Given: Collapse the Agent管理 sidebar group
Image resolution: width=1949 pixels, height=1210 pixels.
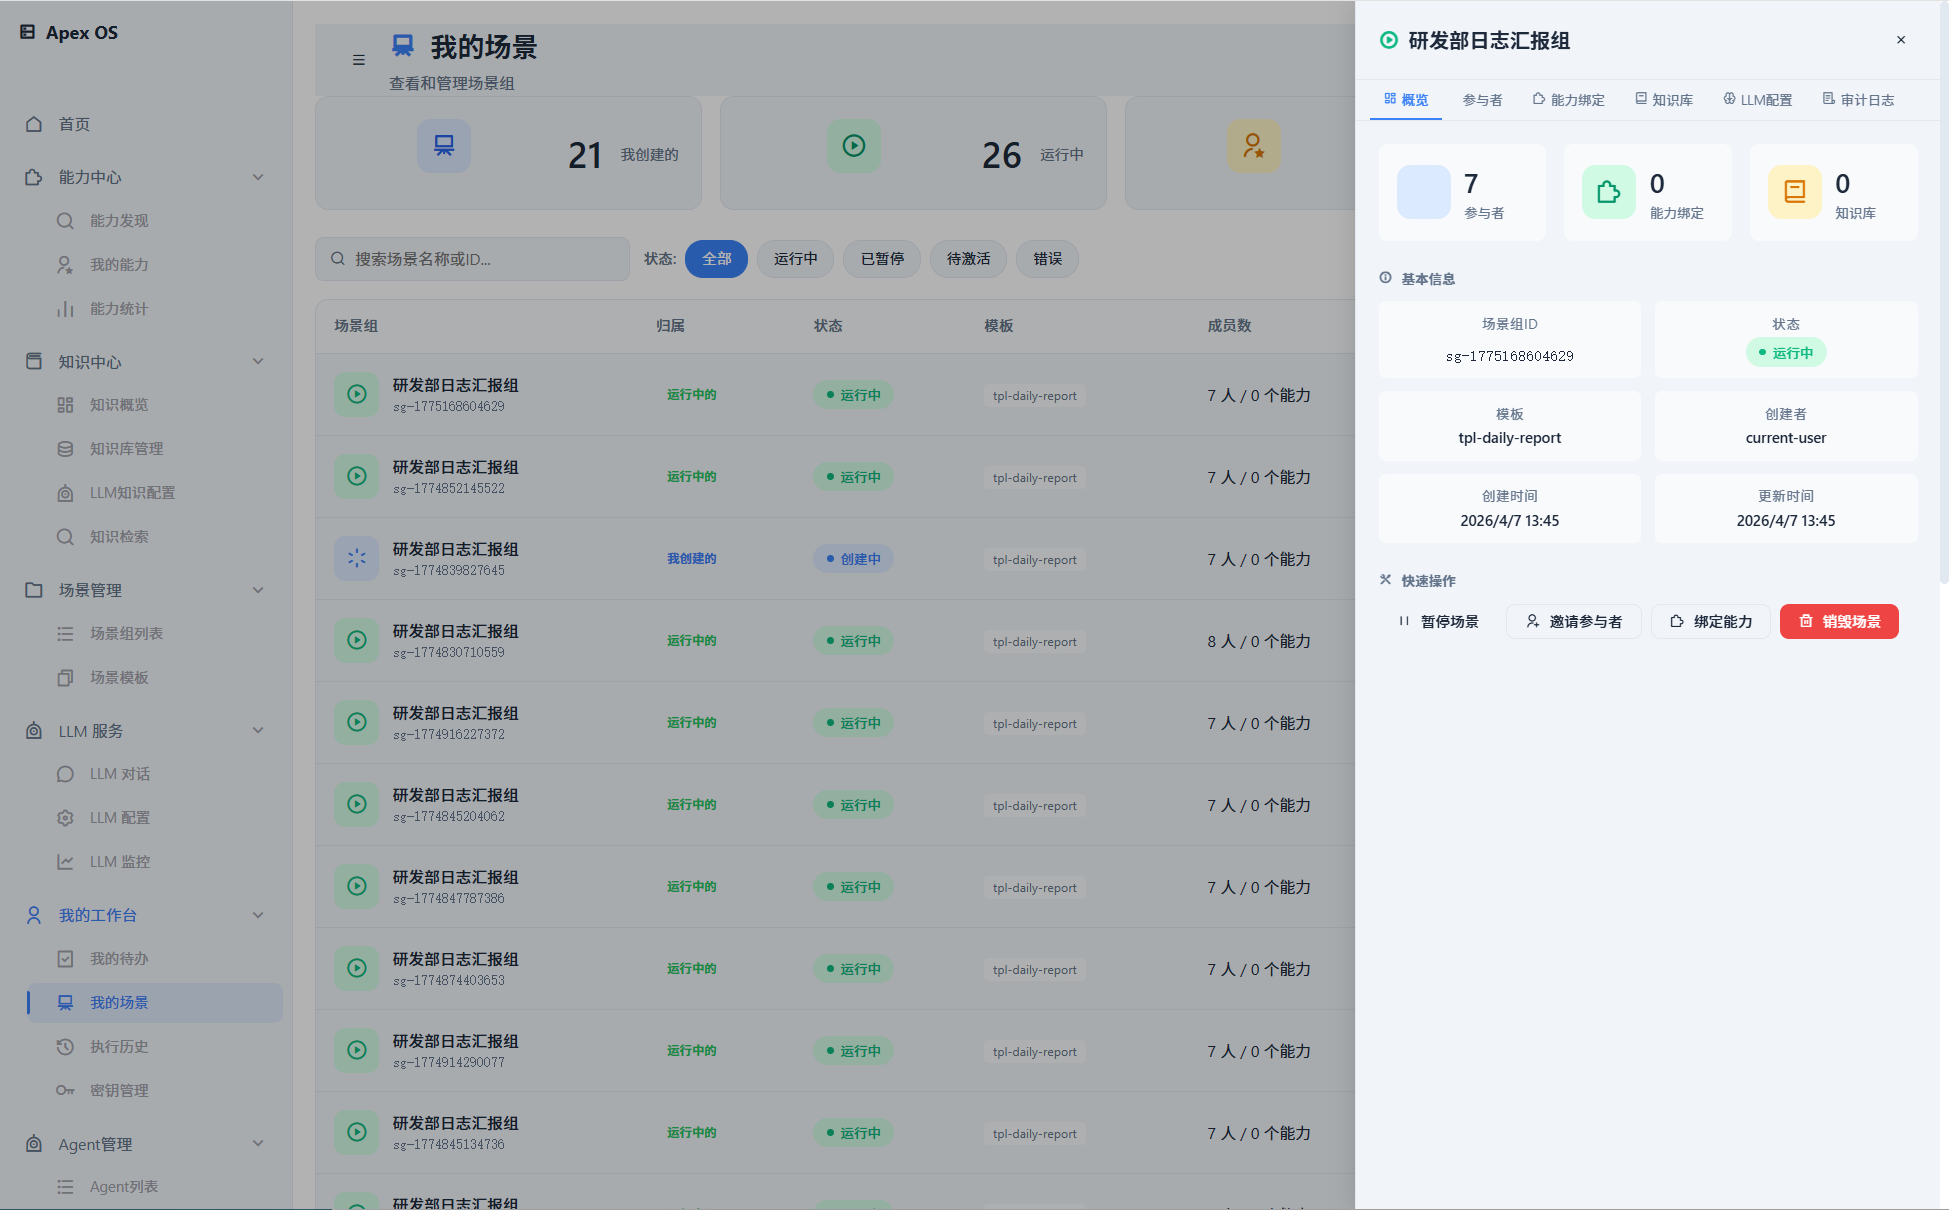Looking at the screenshot, I should click(x=258, y=1144).
